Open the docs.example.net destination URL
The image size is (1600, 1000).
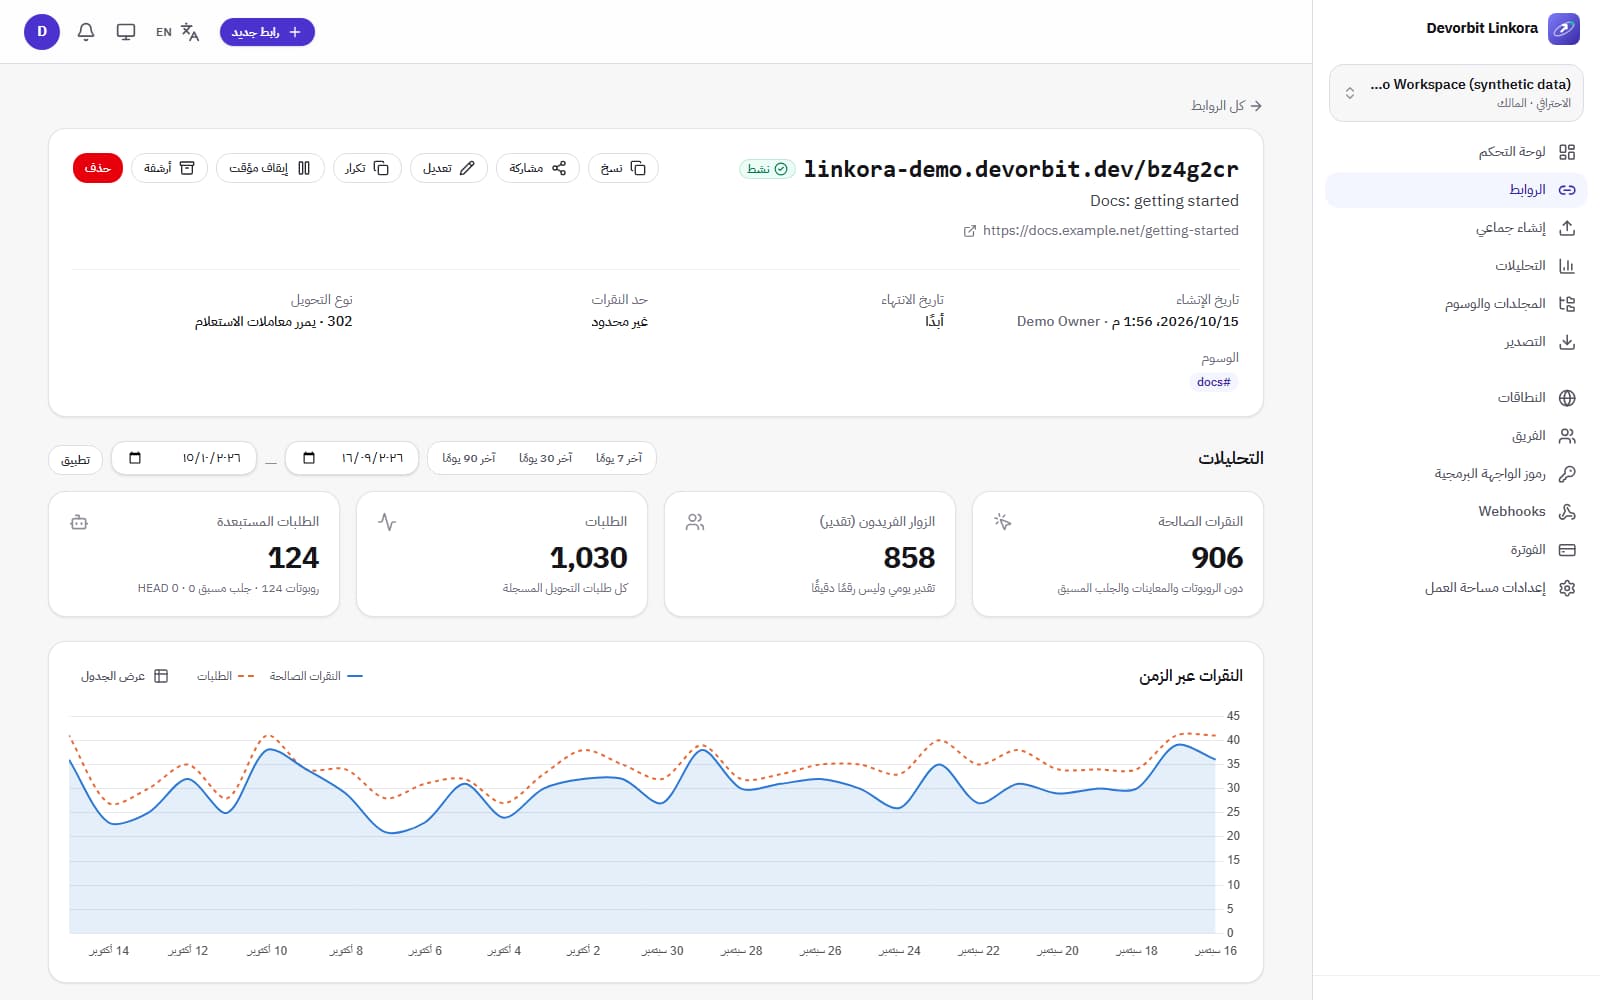pyautogui.click(x=1101, y=231)
